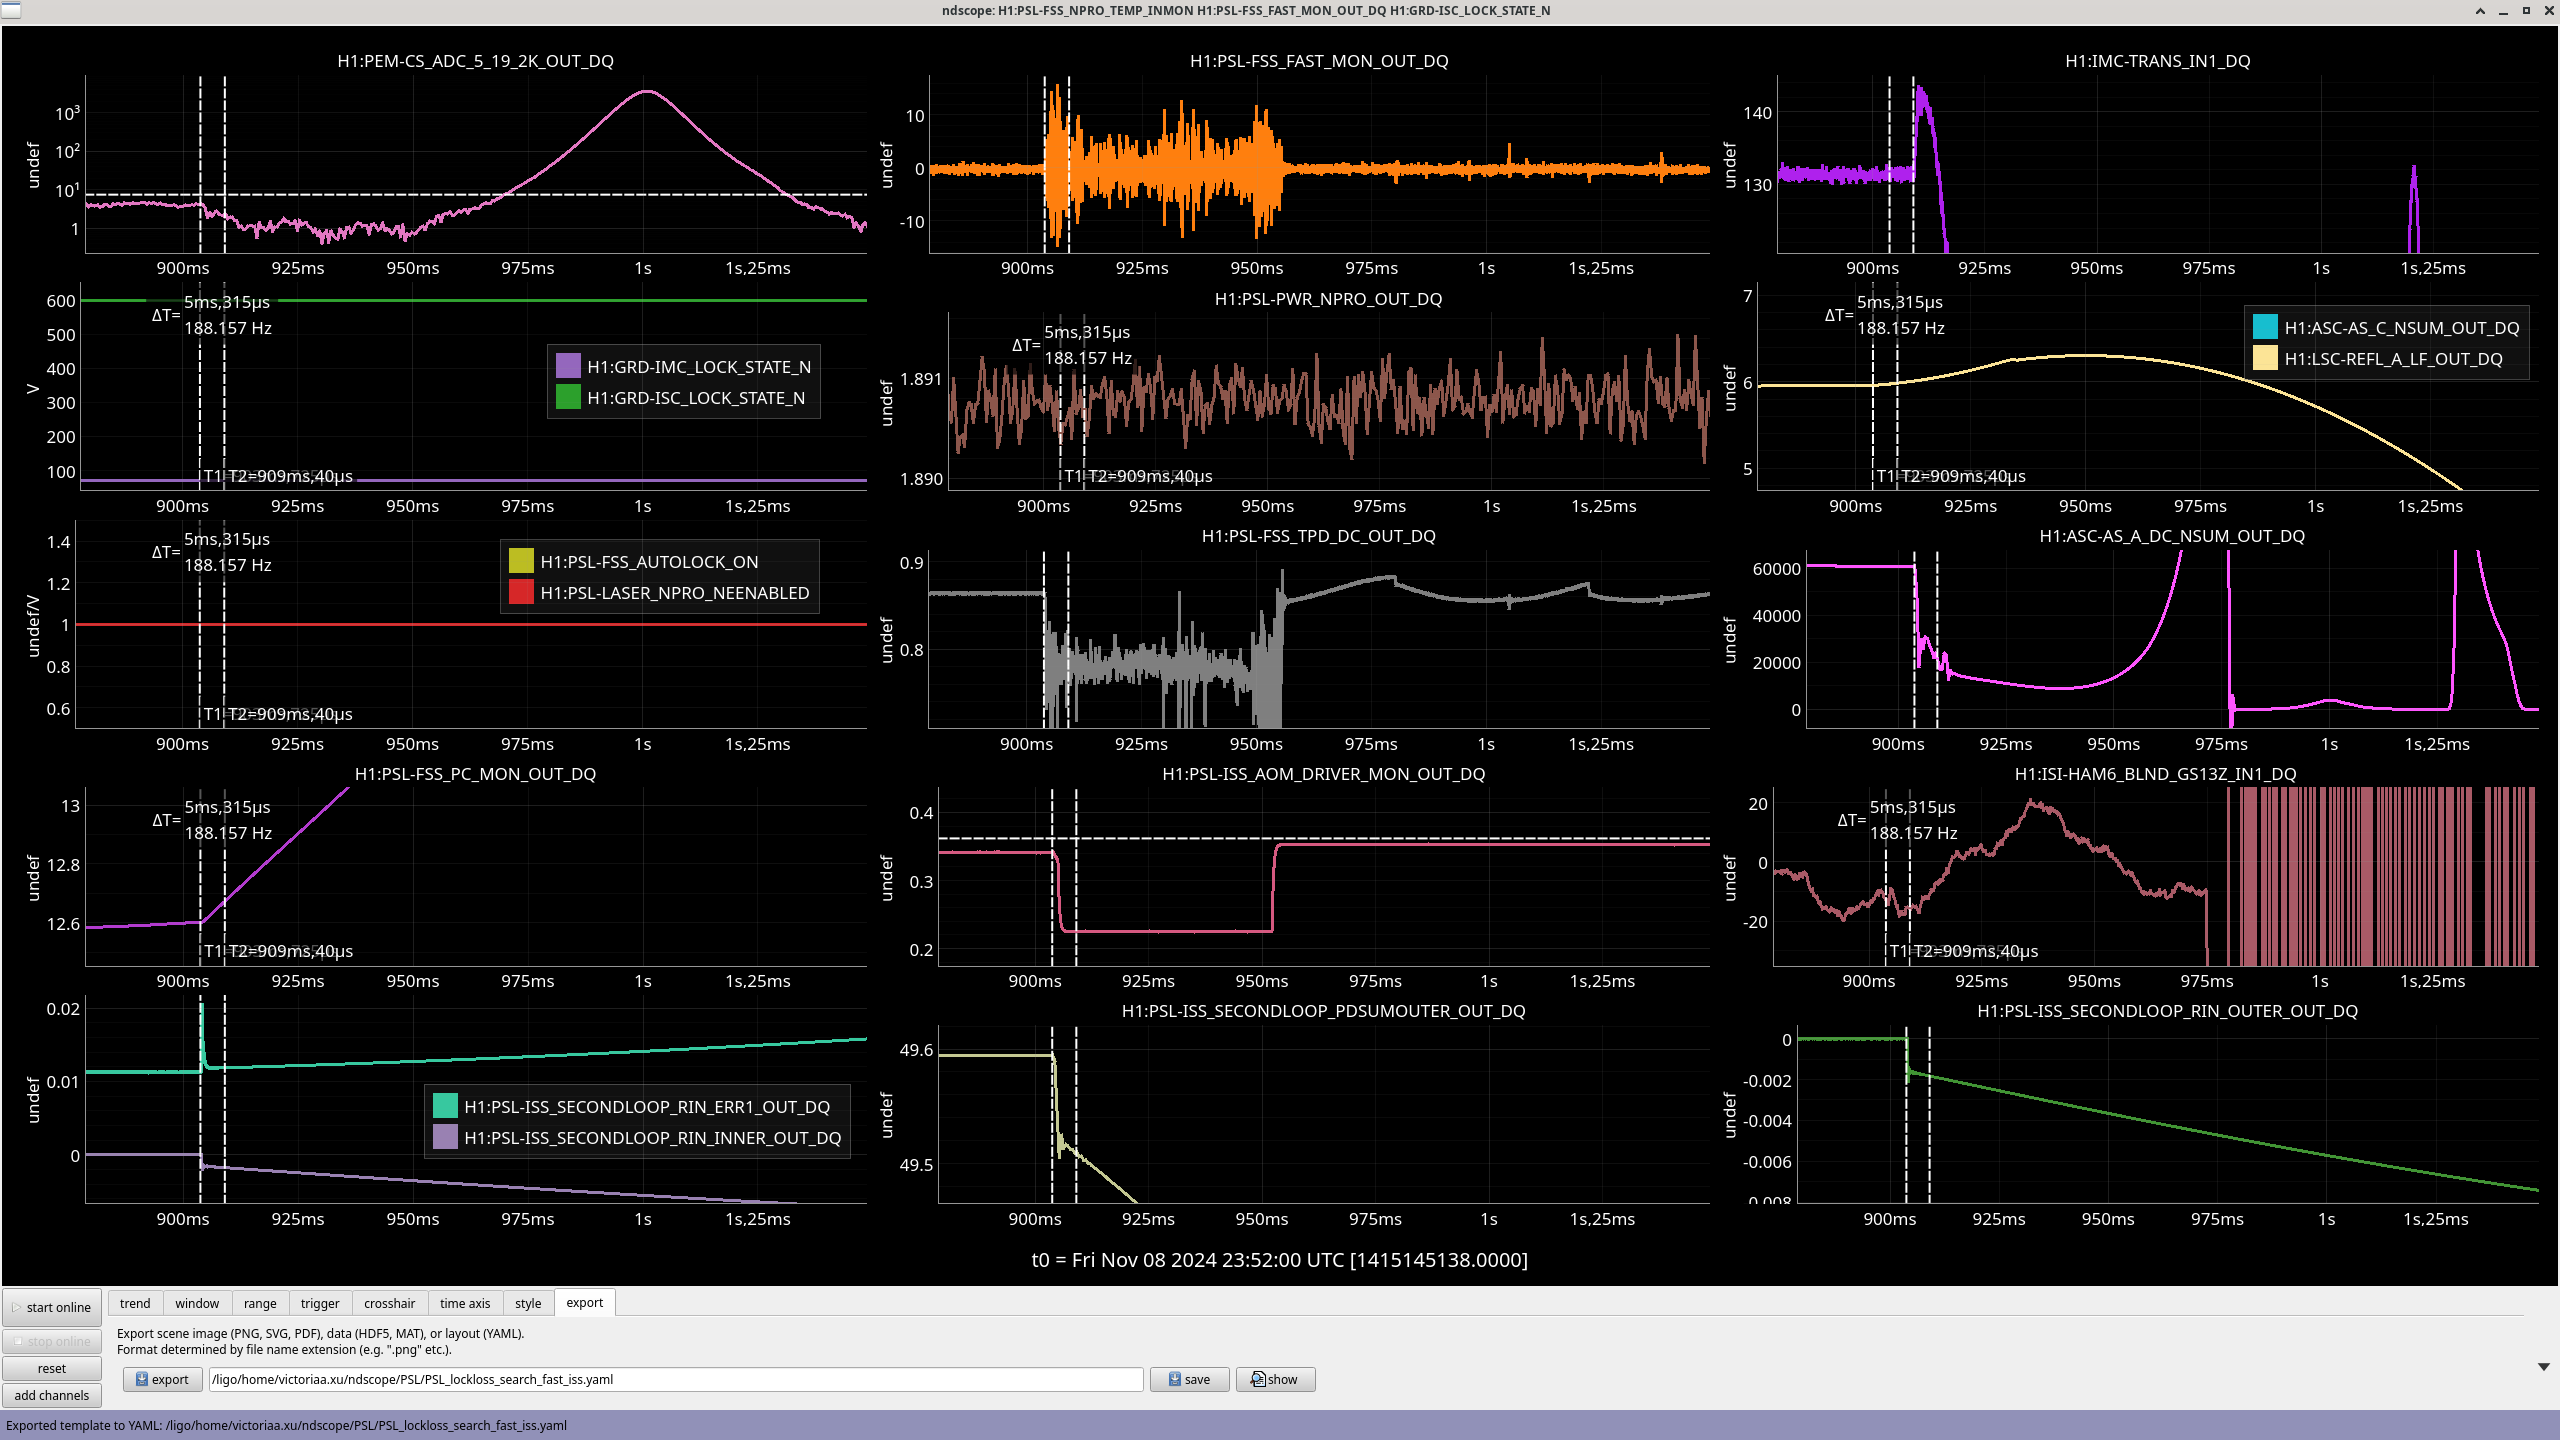Screen dimensions: 2560x1440
Task: Click the H1:PSL-FSS_FAST_MON_OUT_DQ plot title
Action: (1319, 61)
